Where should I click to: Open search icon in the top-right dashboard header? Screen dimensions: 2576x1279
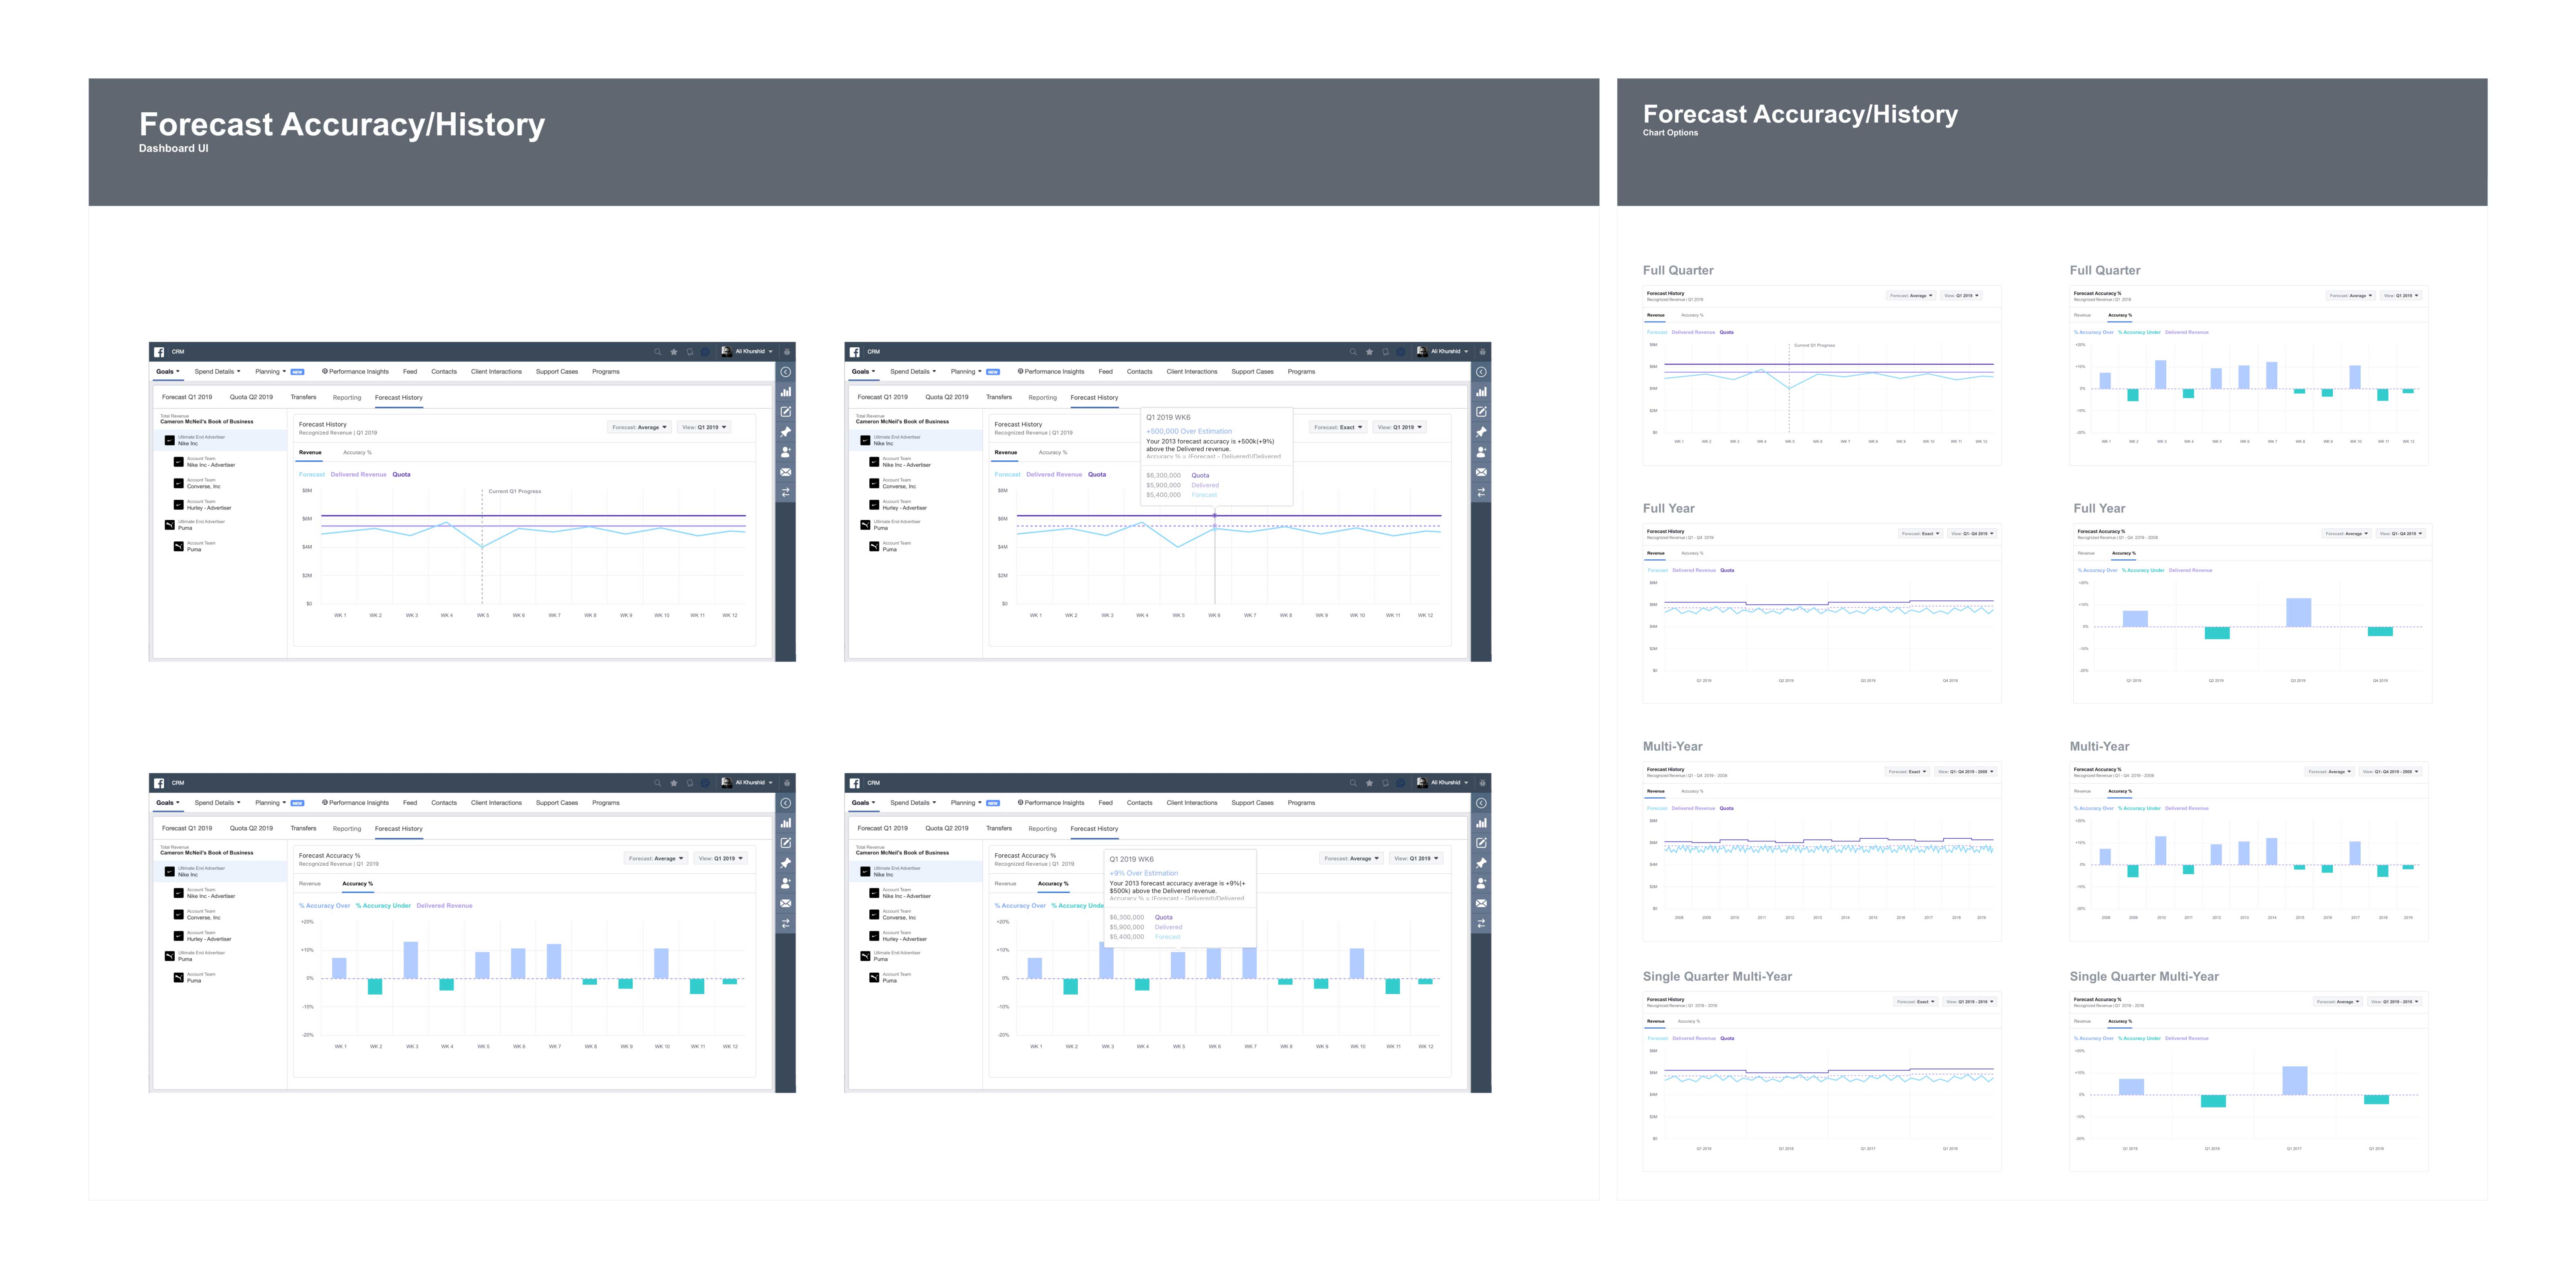1353,352
